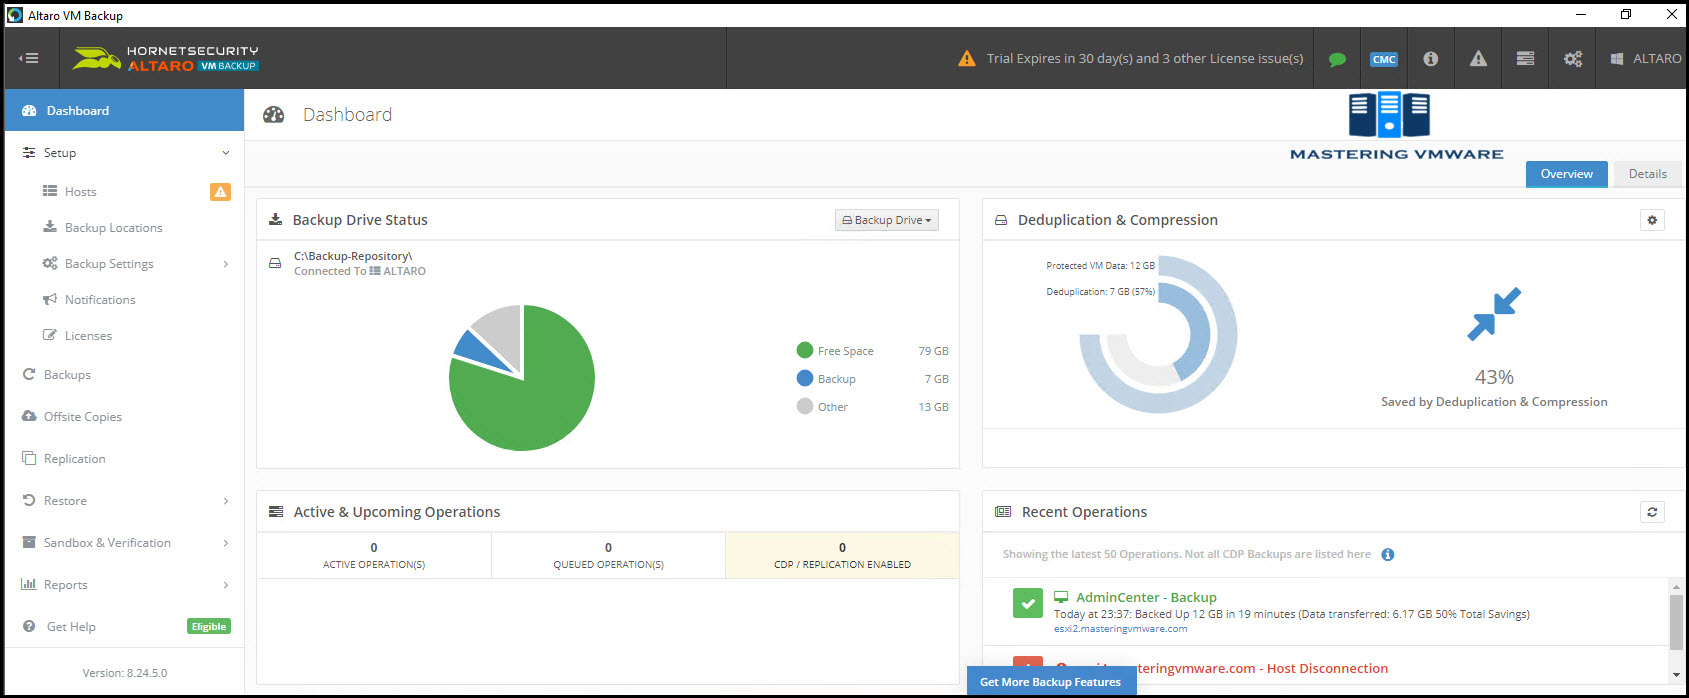This screenshot has width=1689, height=698.
Task: Go to the Dashboard sidebar item
Action: point(124,110)
